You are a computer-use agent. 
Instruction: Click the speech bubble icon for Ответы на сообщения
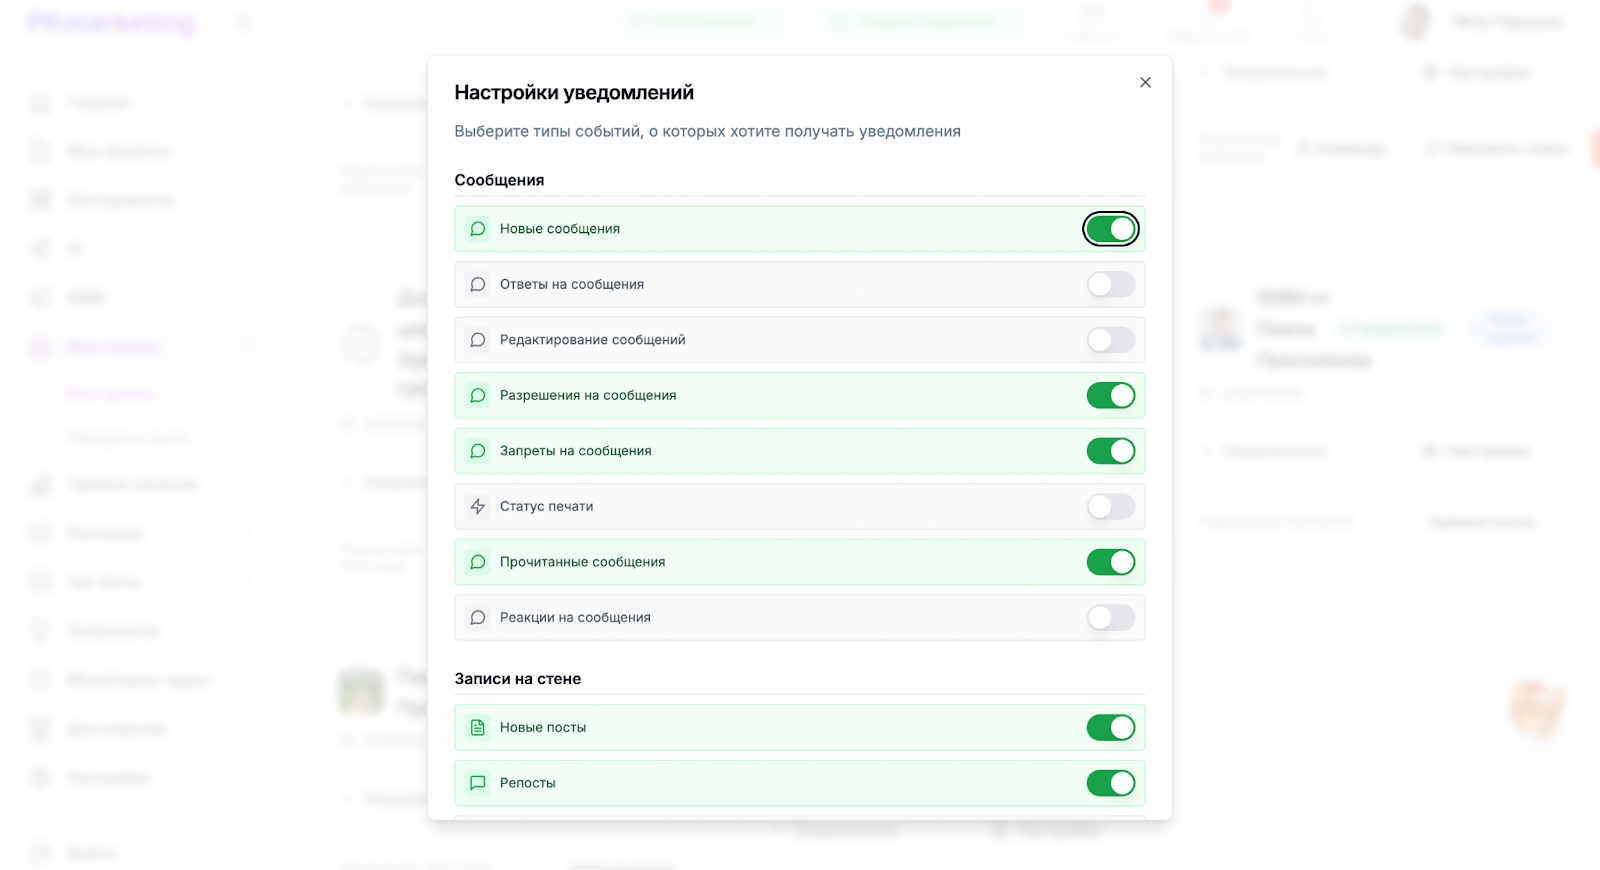pyautogui.click(x=478, y=285)
